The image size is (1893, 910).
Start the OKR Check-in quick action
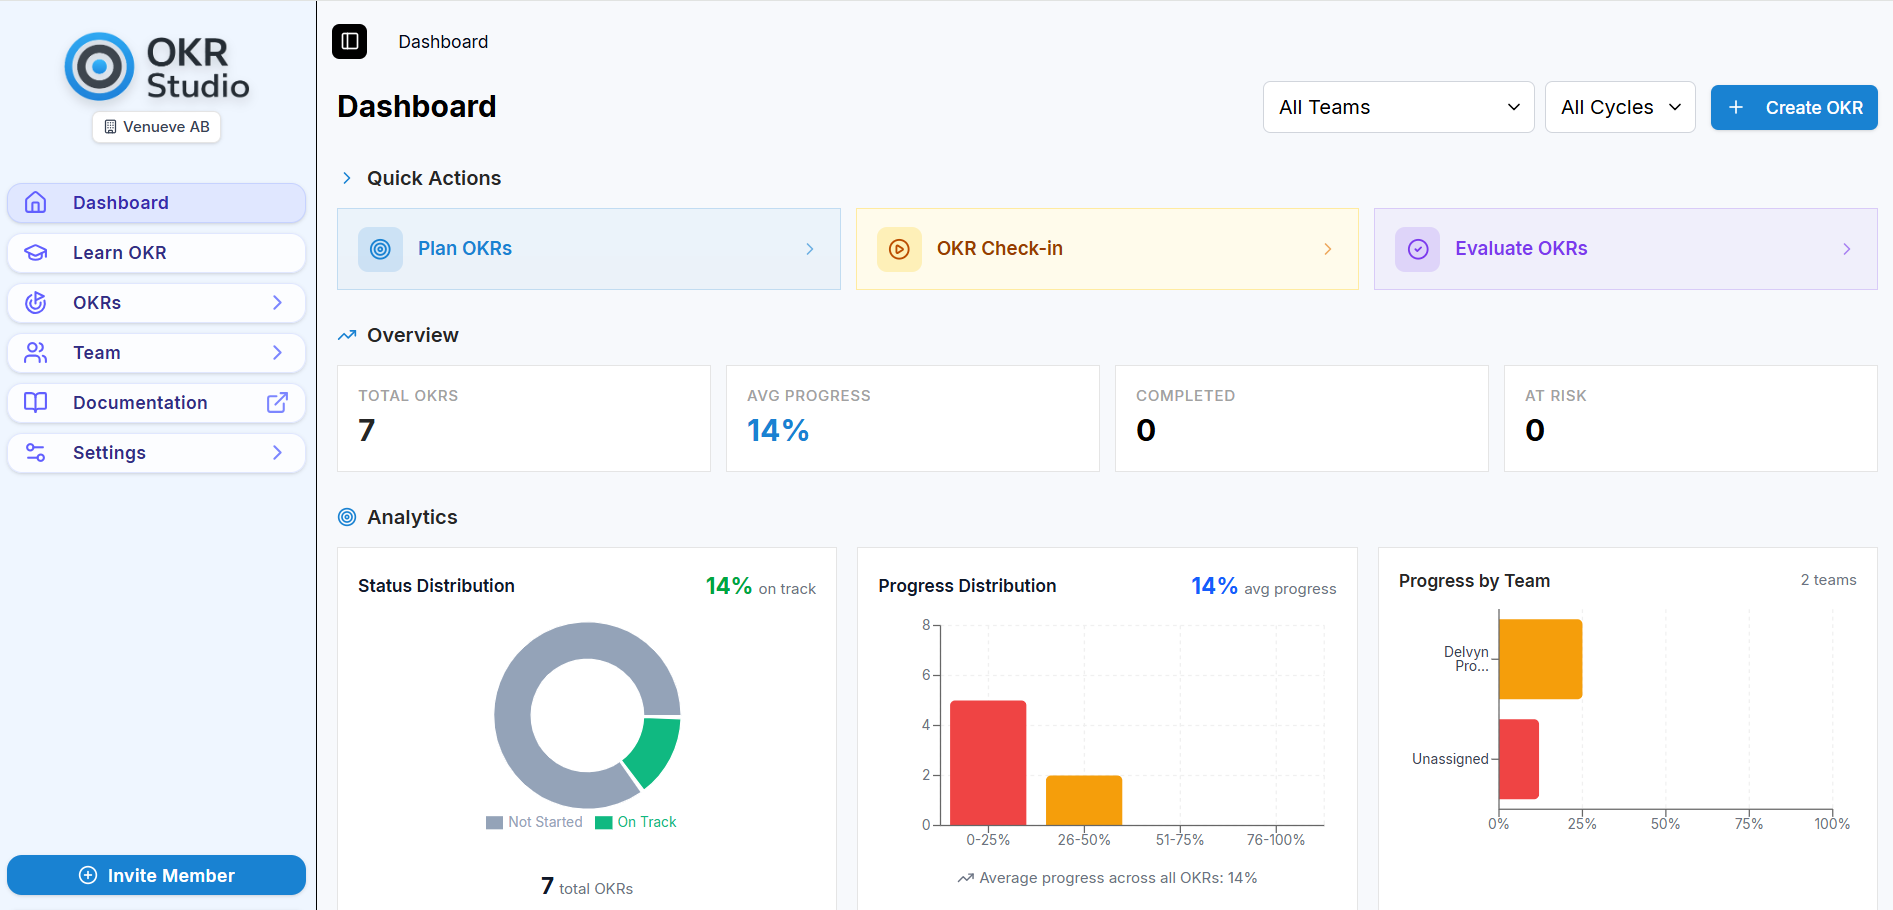1107,249
